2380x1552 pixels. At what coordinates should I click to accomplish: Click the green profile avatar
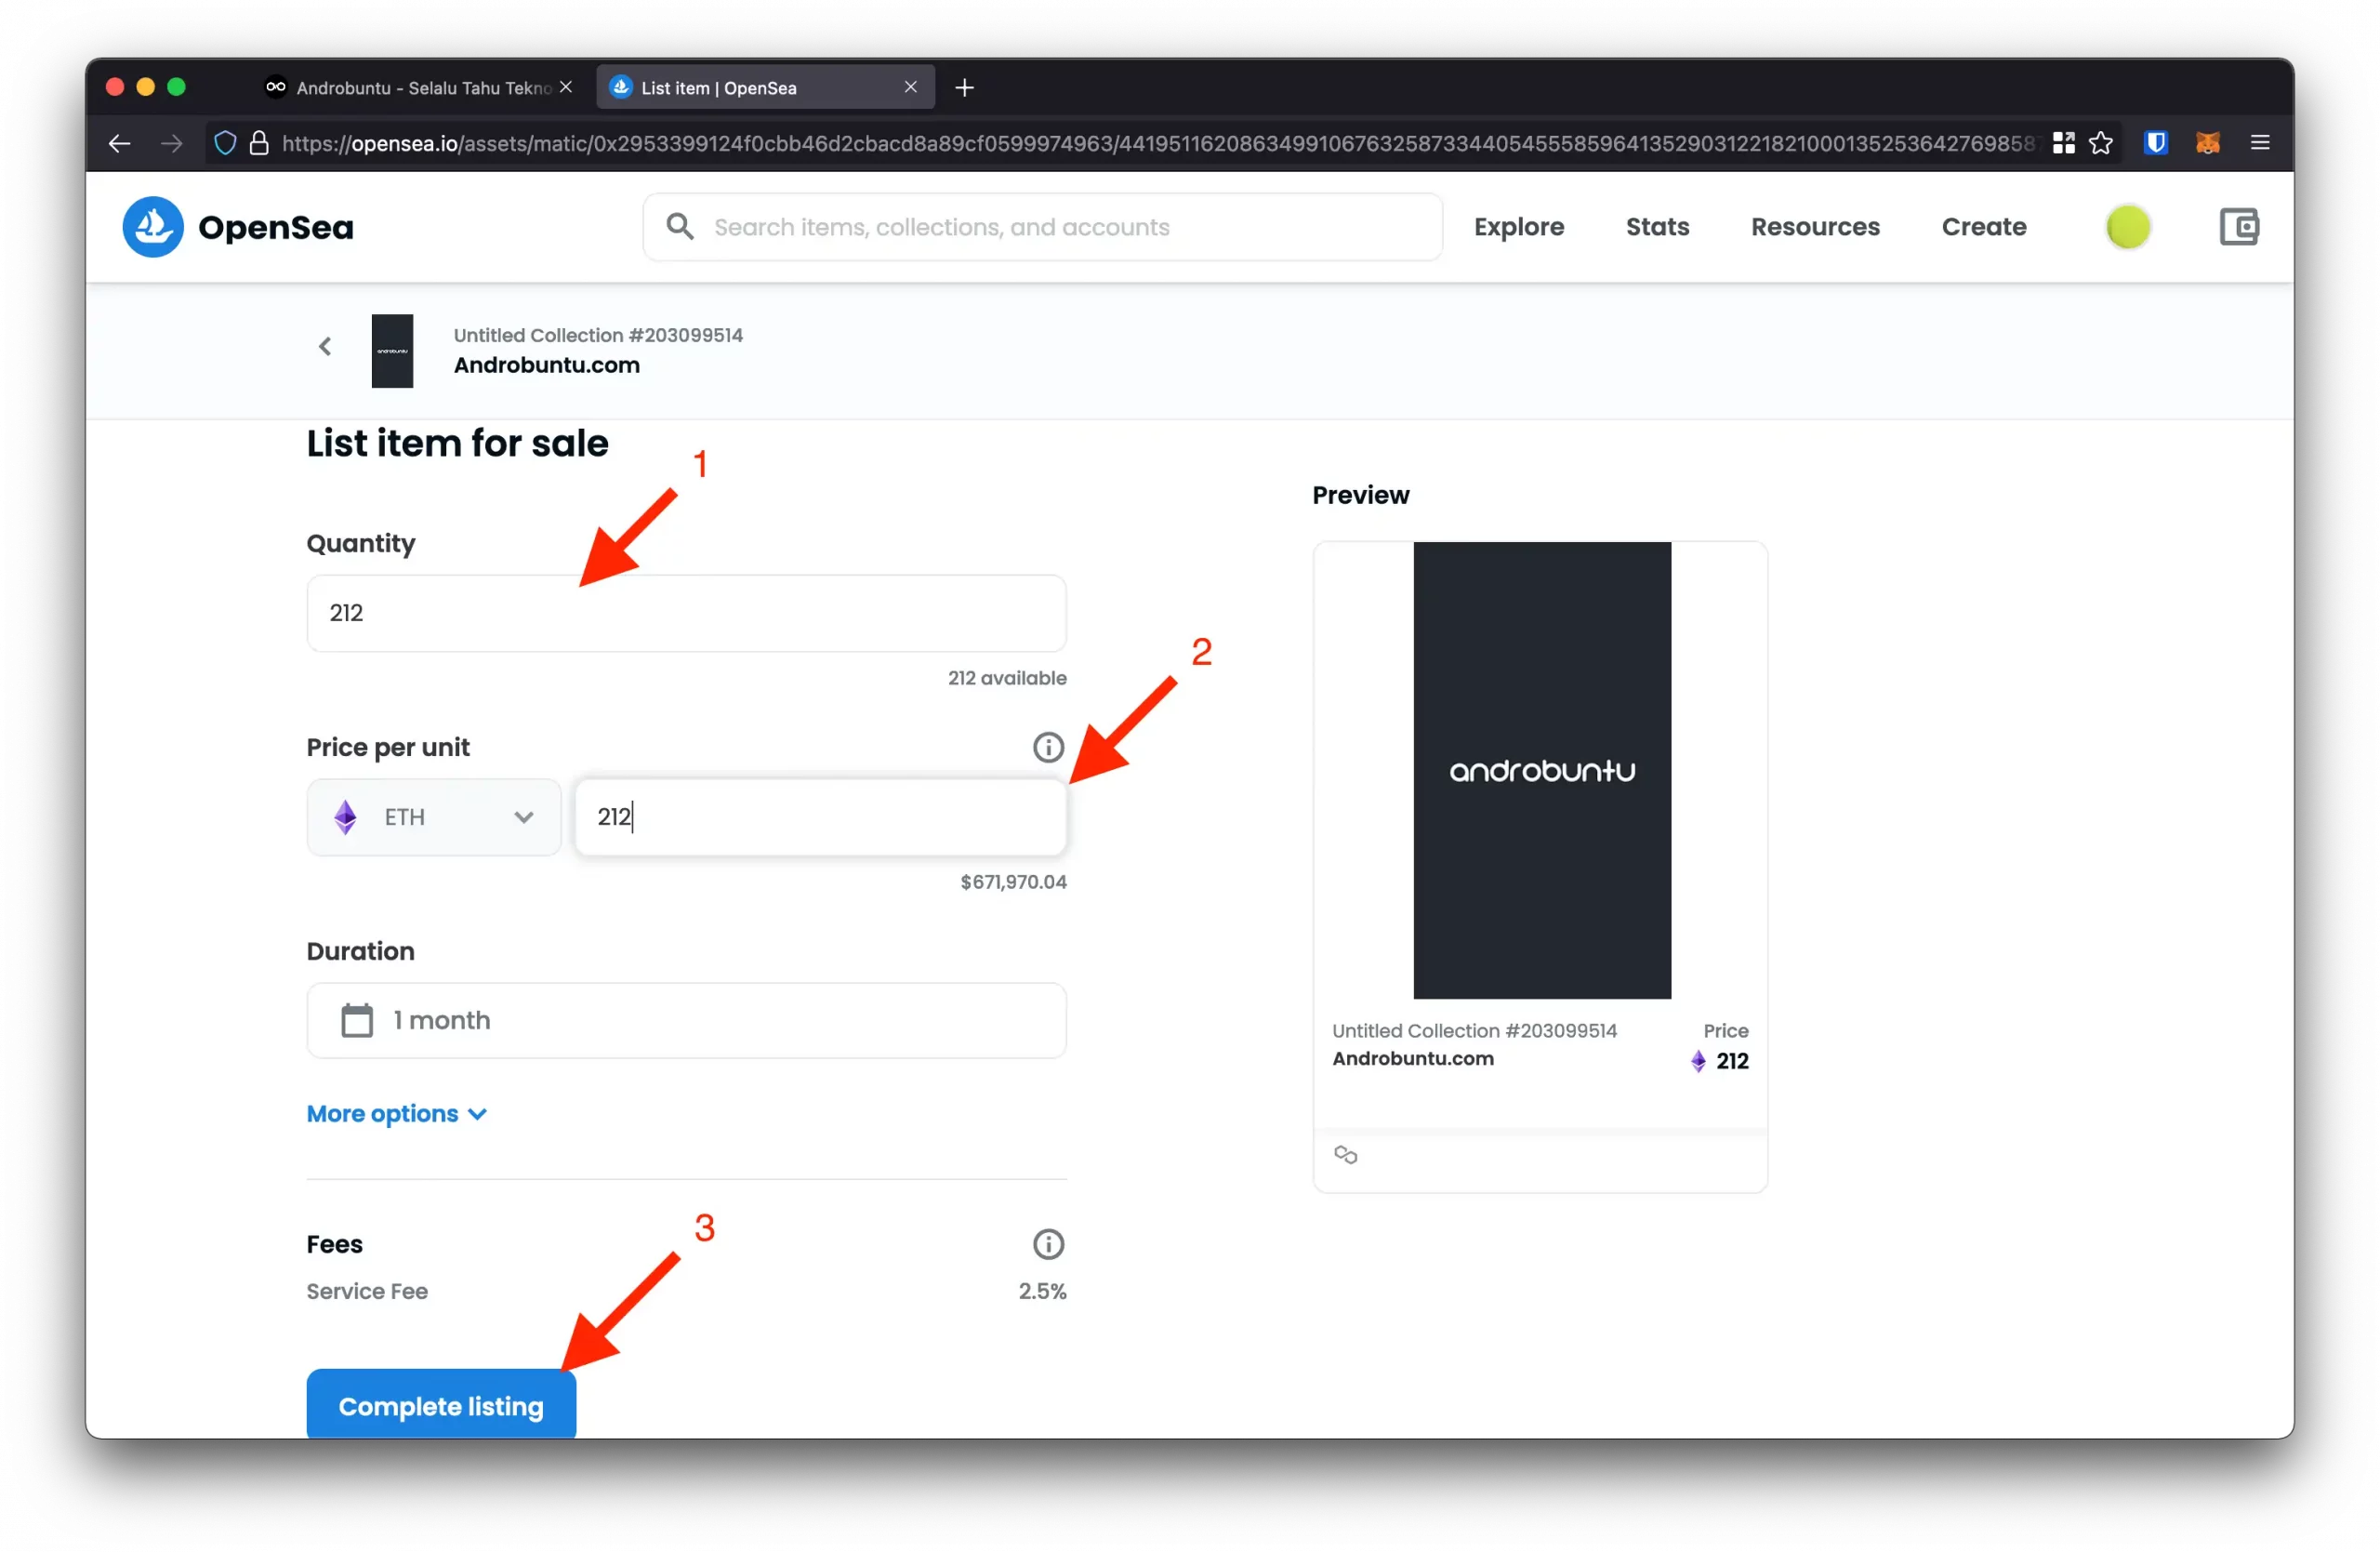(x=2127, y=227)
